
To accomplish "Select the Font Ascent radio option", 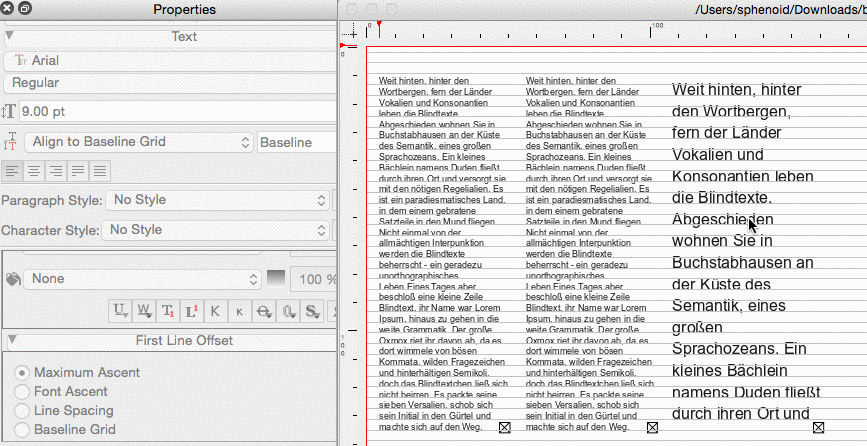I will [x=21, y=391].
